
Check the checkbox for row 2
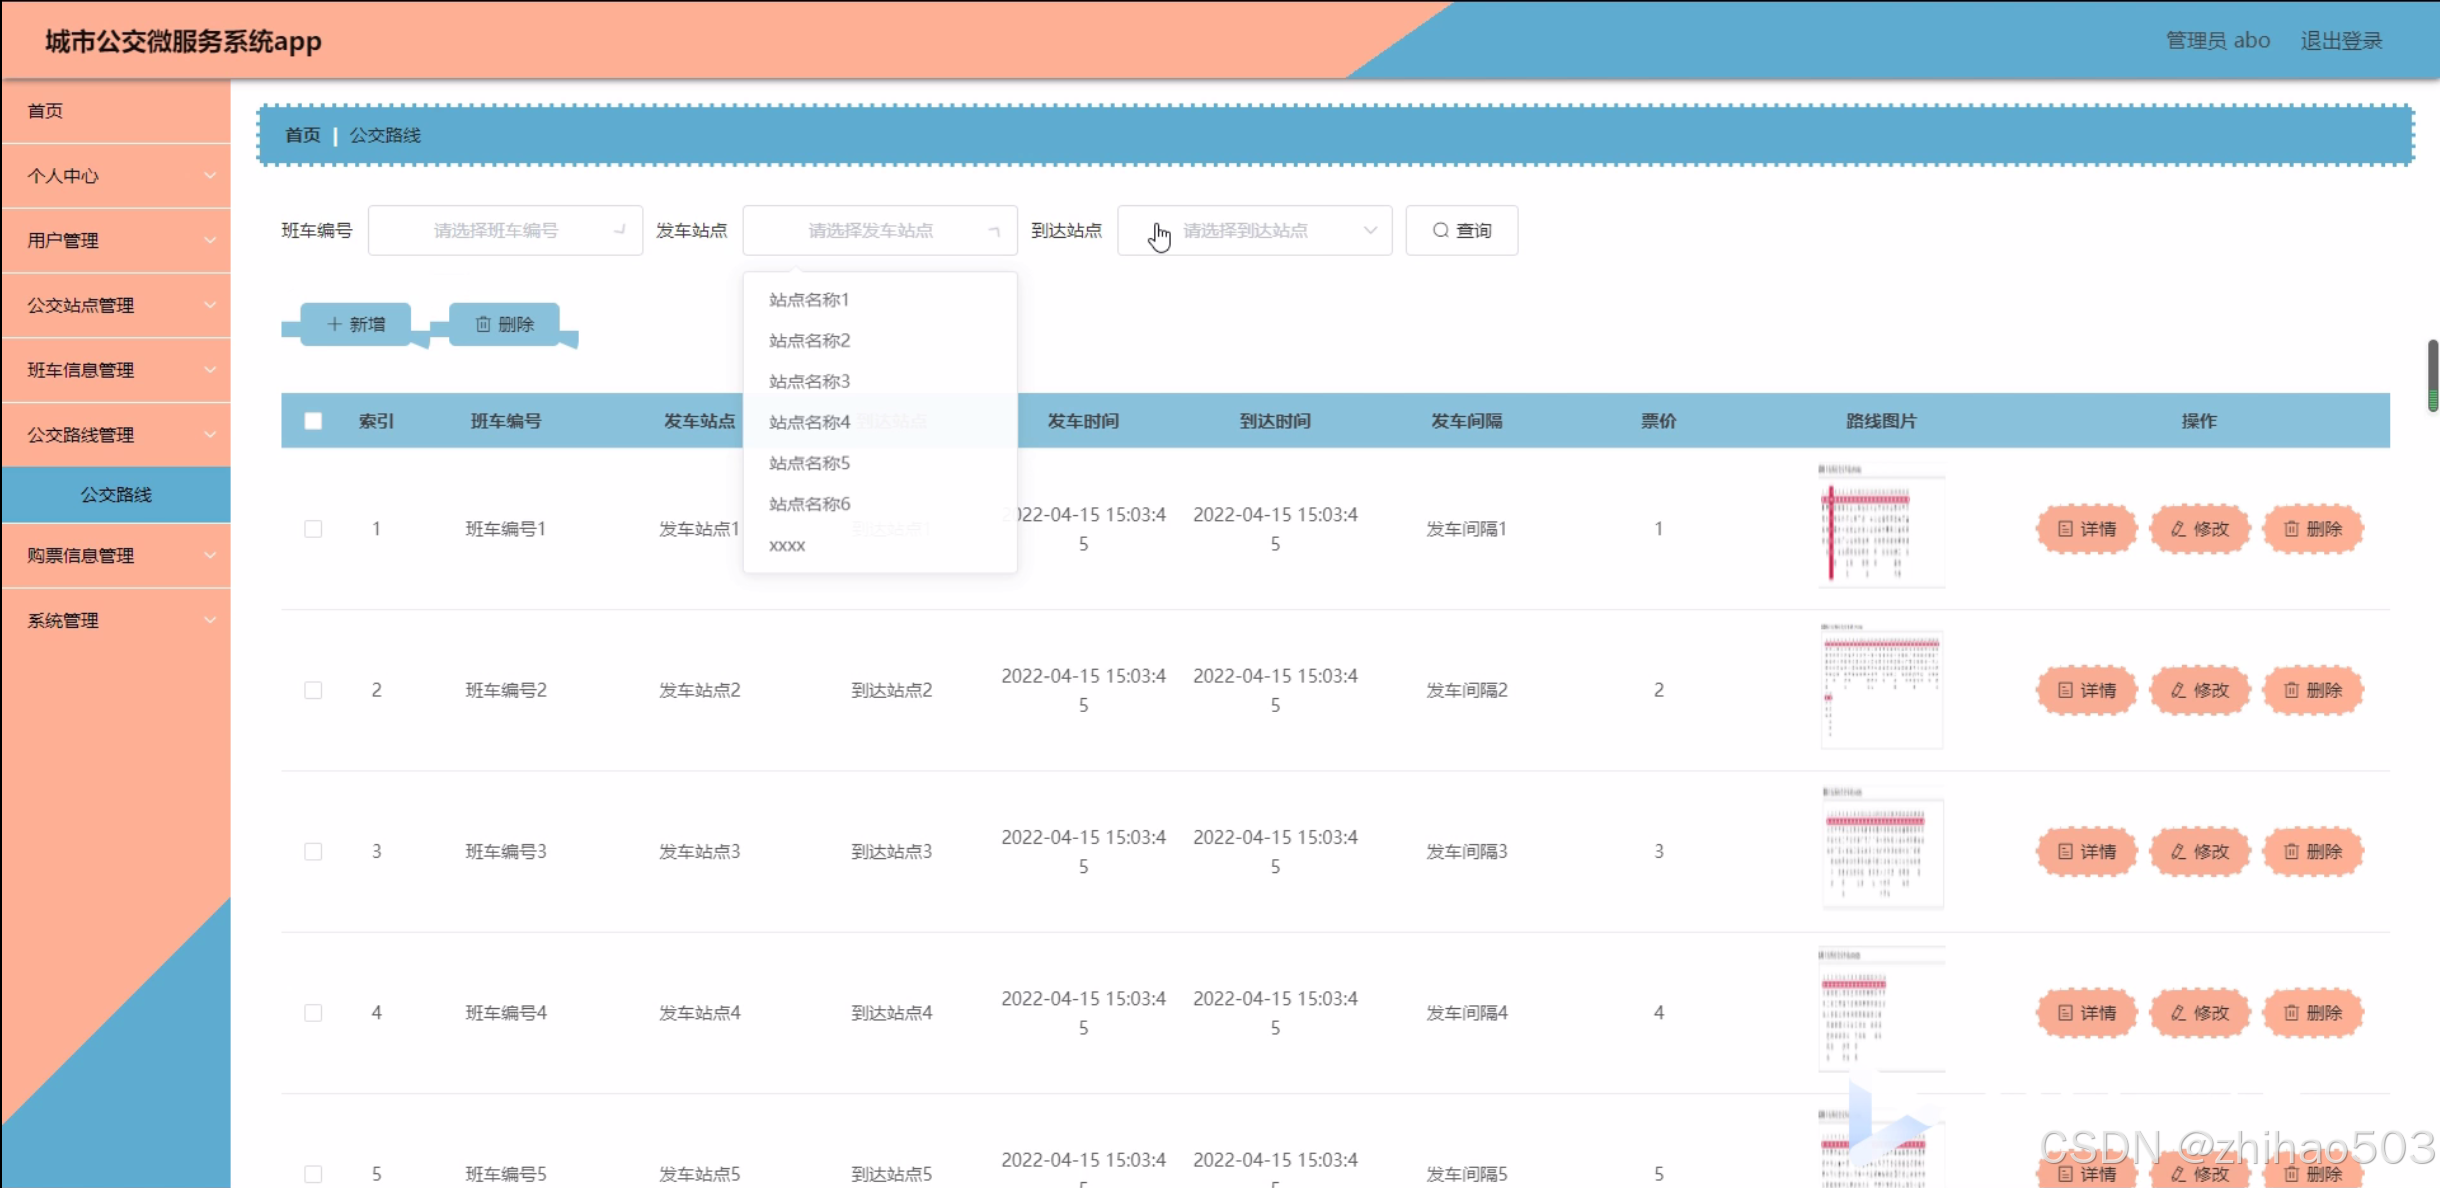click(313, 690)
